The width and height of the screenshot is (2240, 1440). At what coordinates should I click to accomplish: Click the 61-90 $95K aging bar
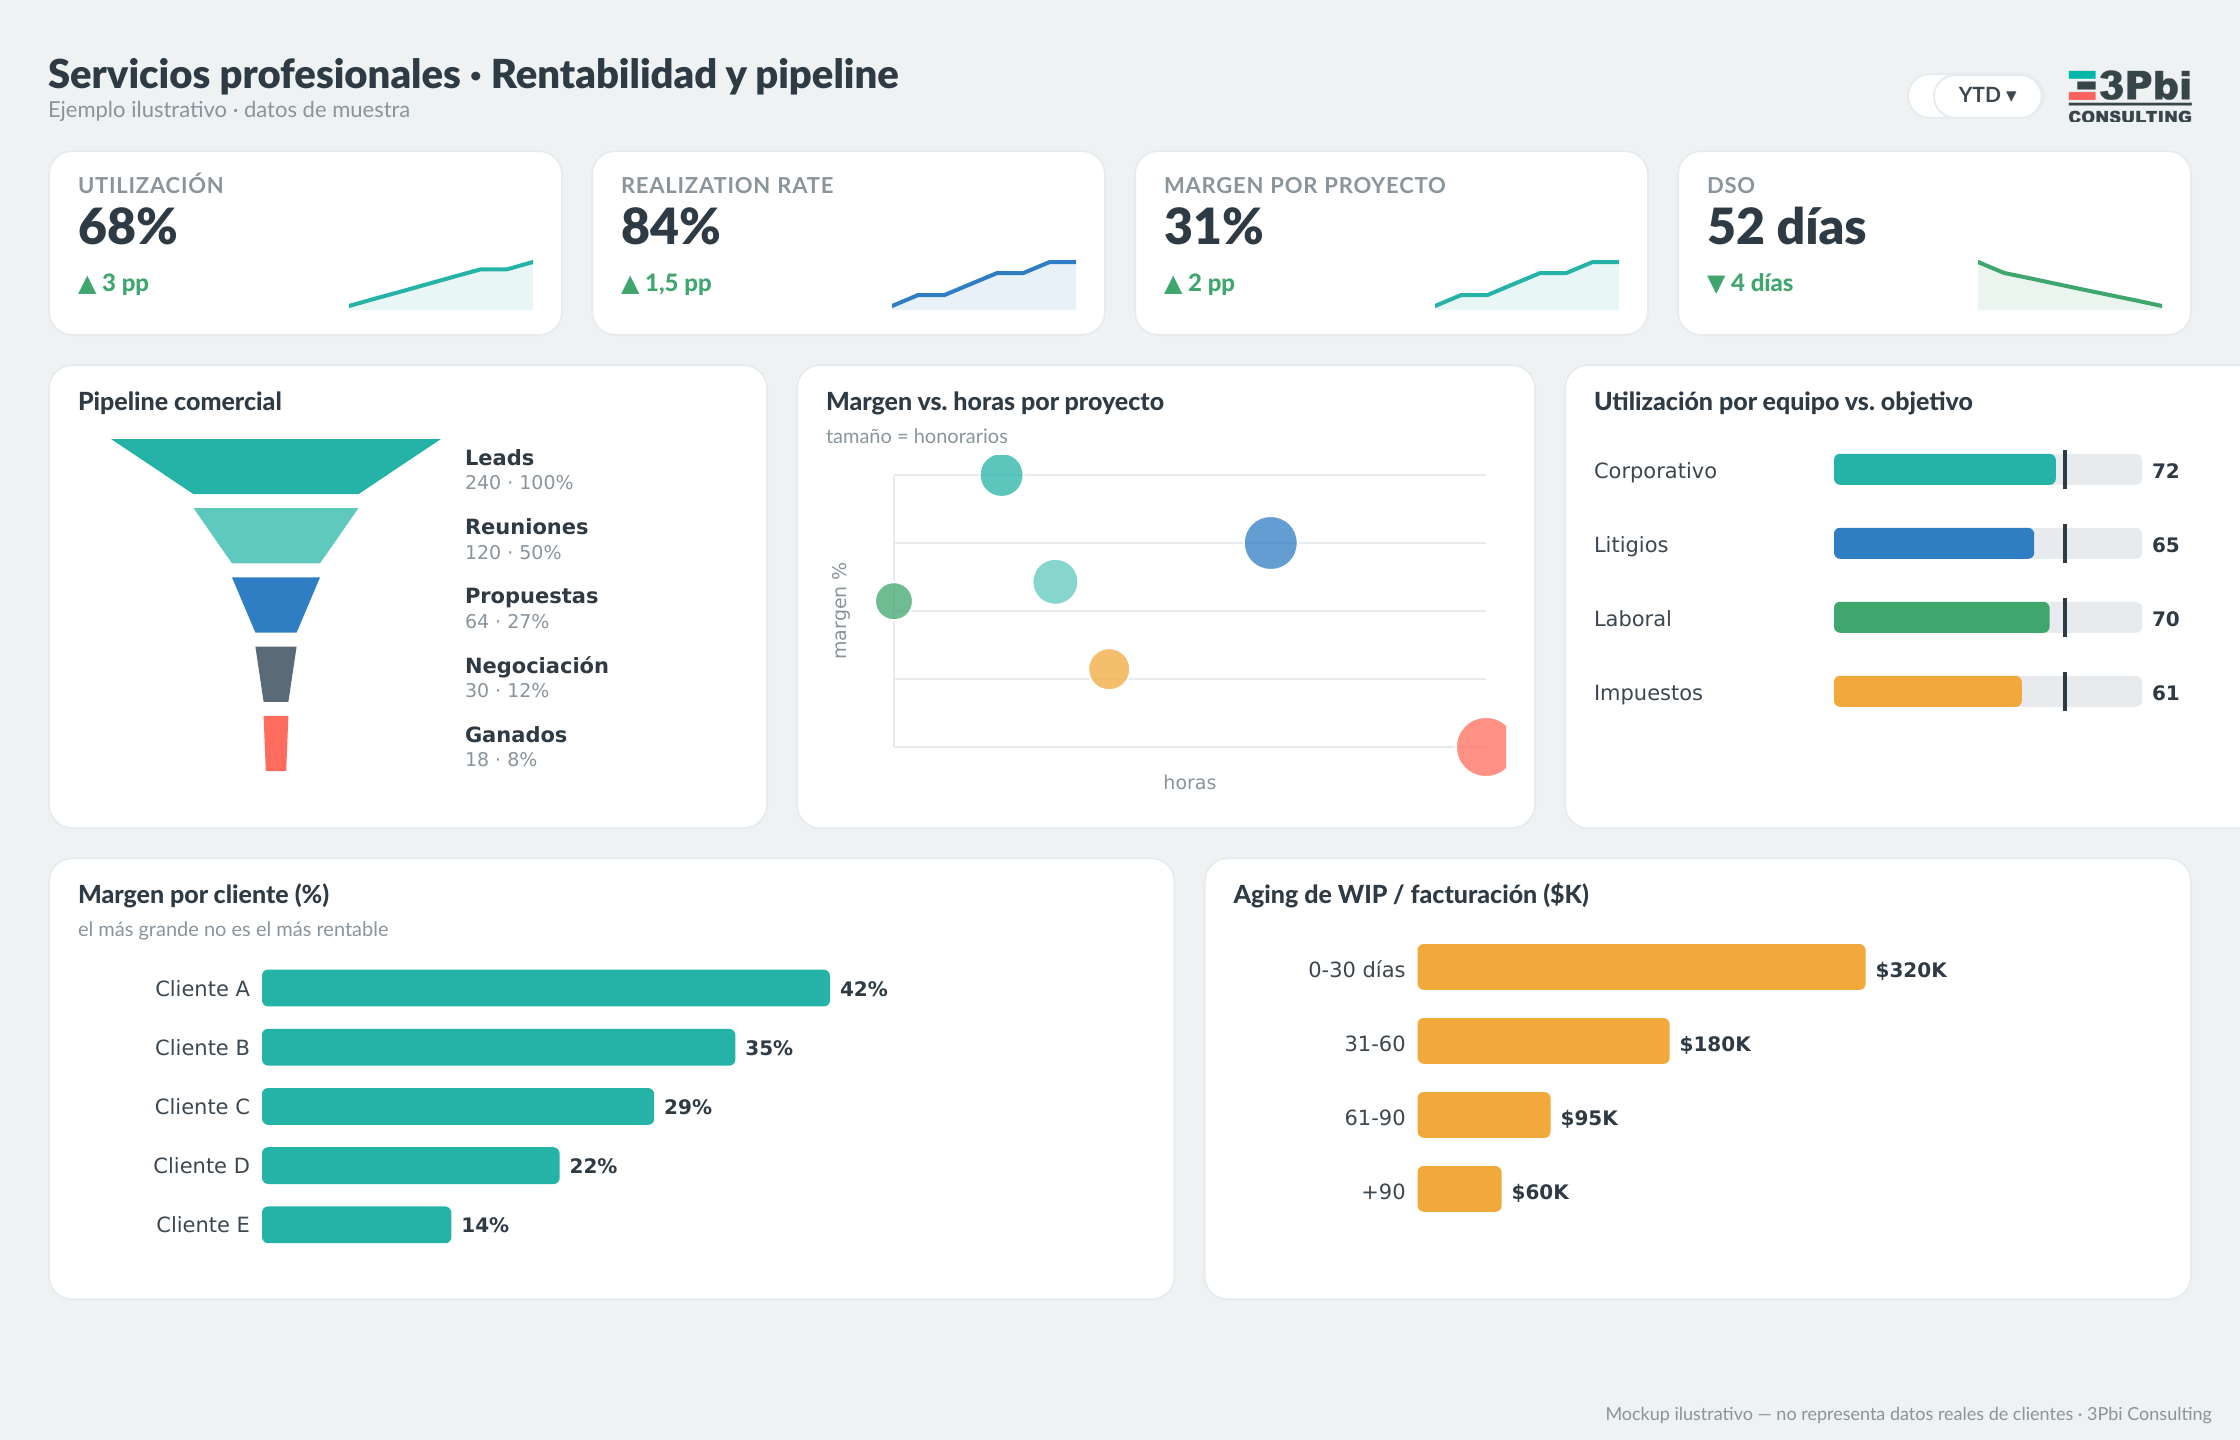tap(1484, 1115)
